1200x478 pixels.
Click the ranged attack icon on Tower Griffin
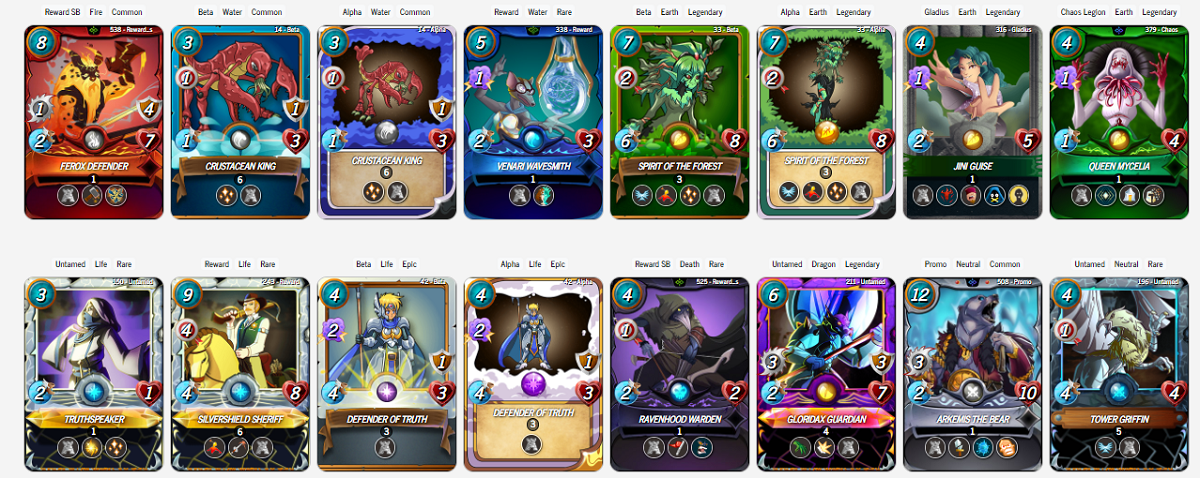click(1066, 328)
